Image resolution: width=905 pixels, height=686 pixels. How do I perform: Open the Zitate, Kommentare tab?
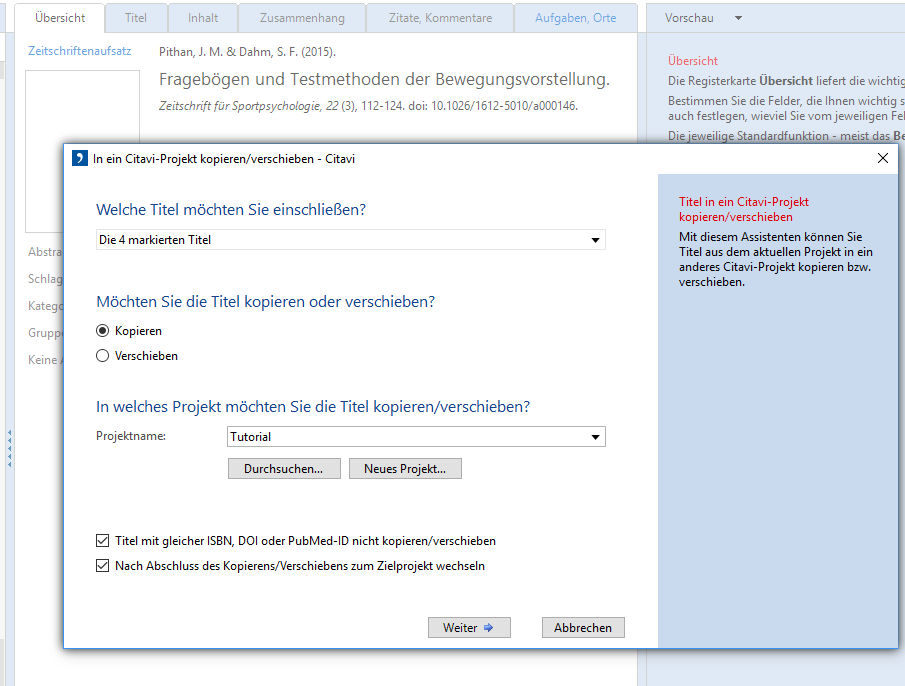coord(440,18)
